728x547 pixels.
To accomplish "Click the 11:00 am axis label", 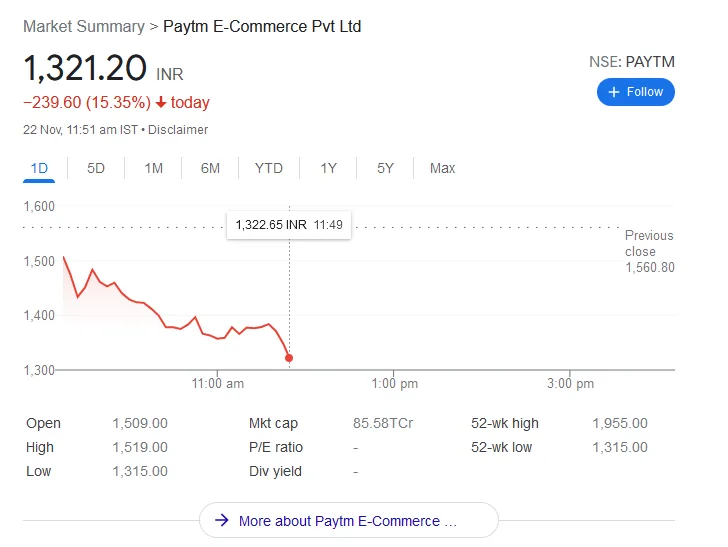I will [x=217, y=384].
